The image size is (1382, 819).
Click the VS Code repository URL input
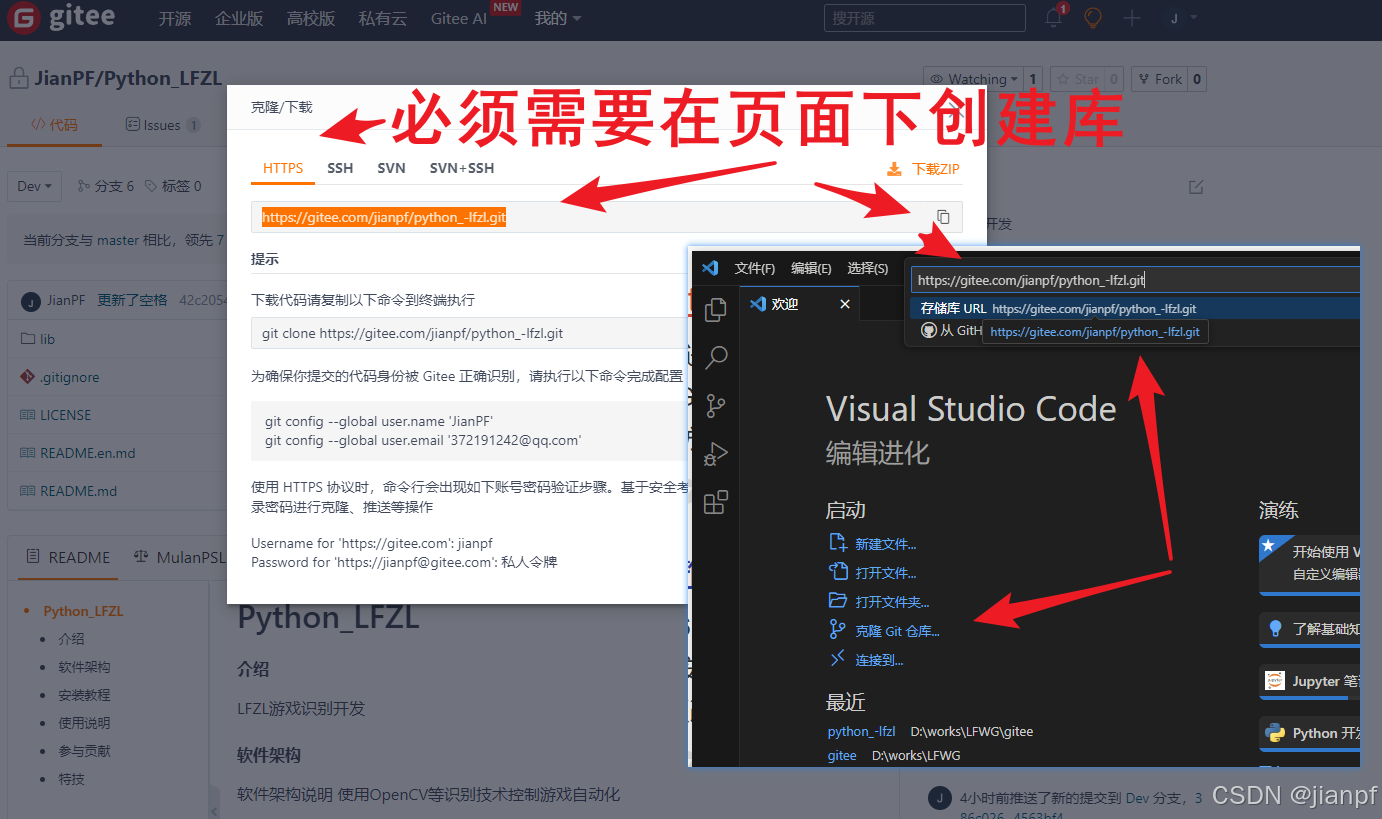pyautogui.click(x=1135, y=280)
